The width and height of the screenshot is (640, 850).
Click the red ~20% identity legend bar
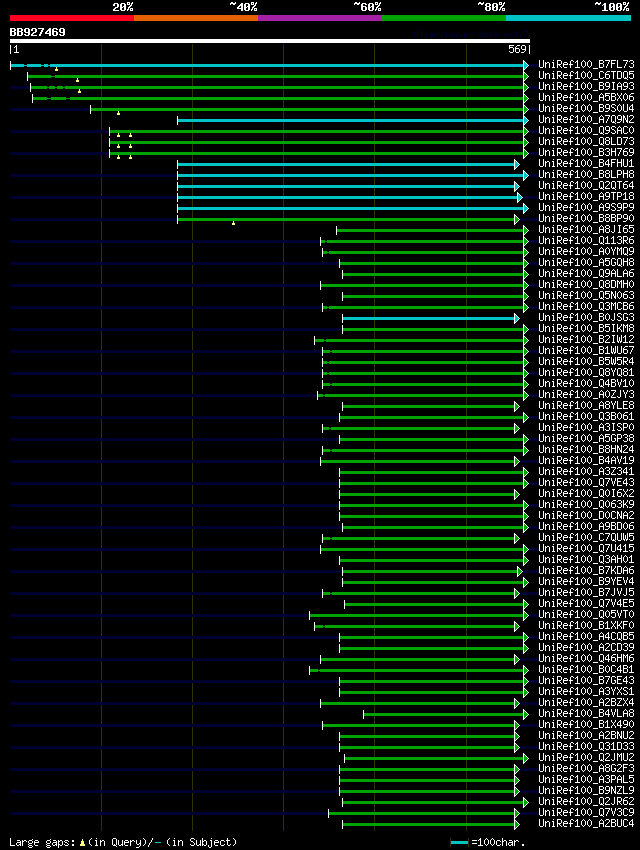coord(72,18)
